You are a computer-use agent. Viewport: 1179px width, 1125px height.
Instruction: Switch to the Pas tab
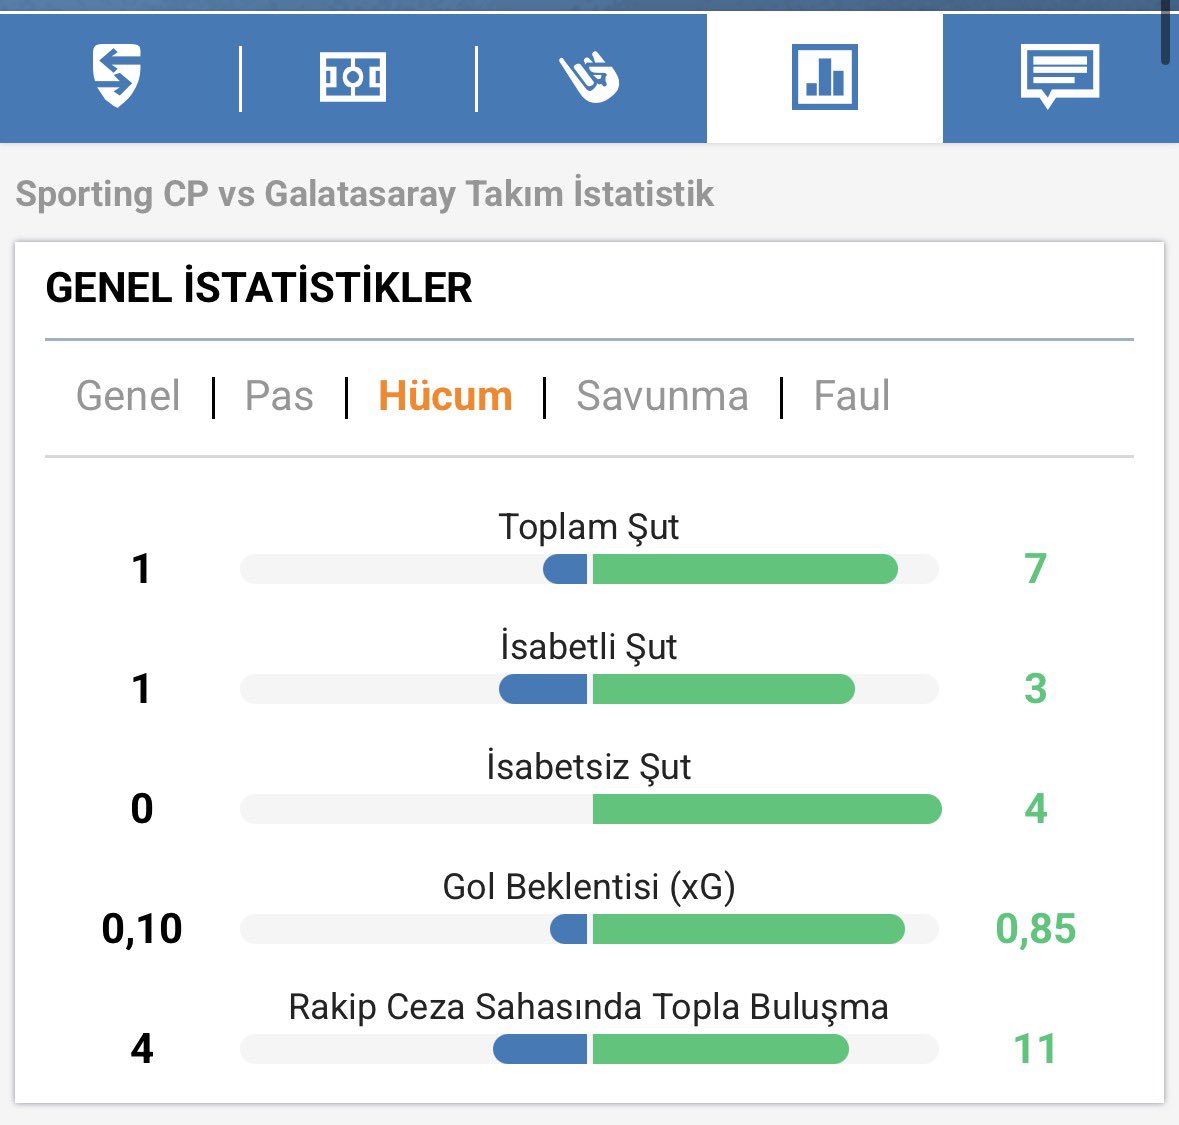279,396
